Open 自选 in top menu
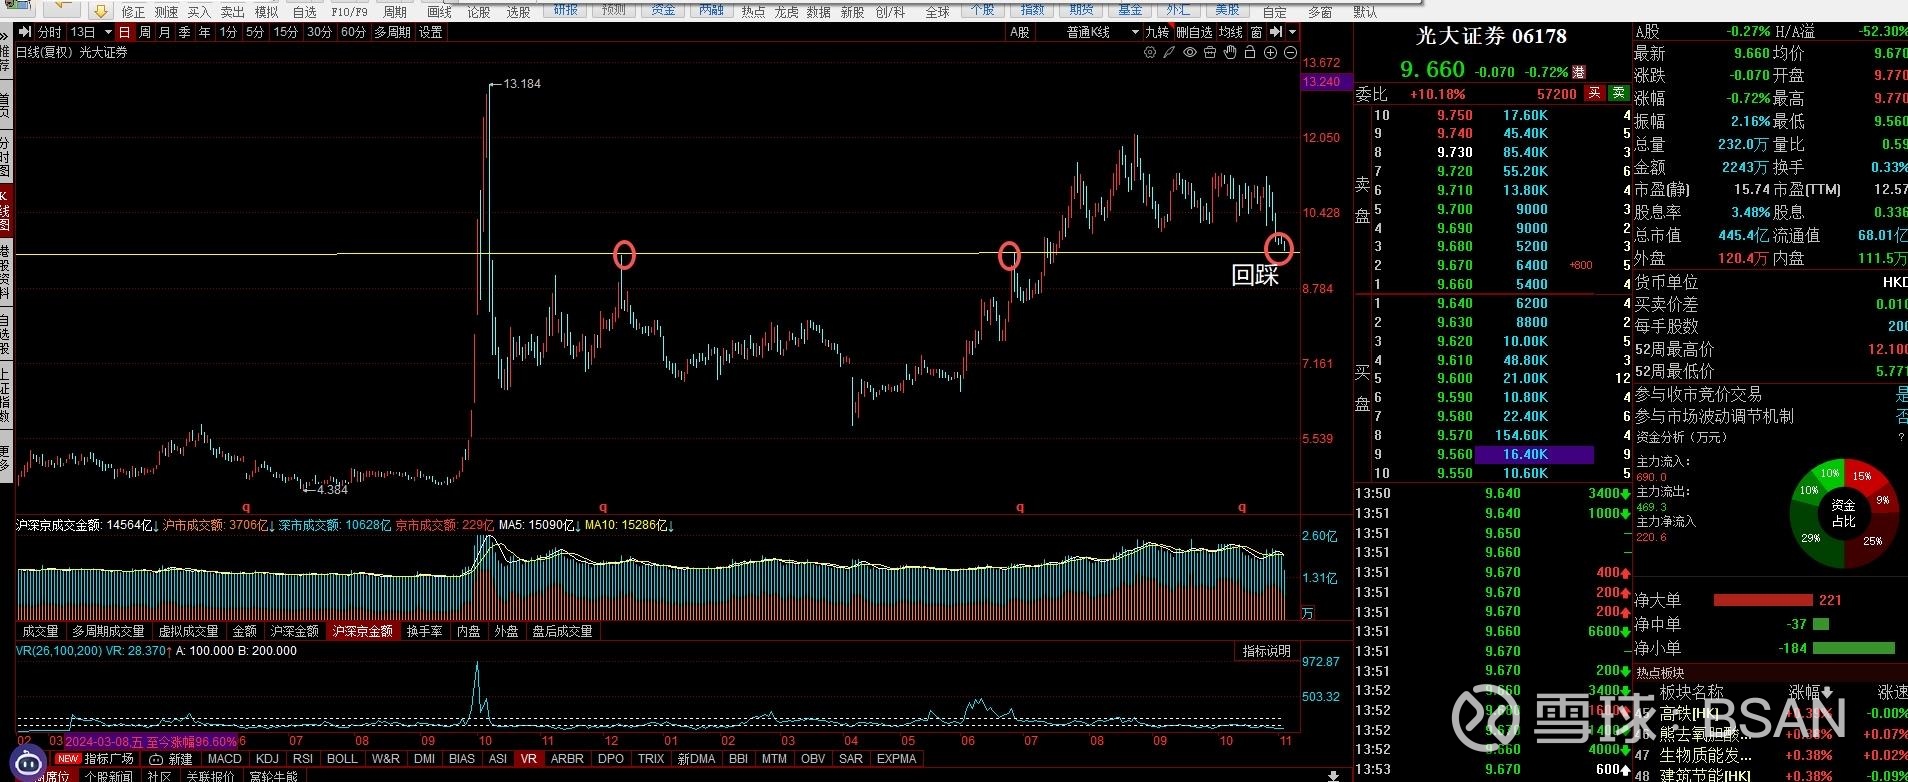 305,12
